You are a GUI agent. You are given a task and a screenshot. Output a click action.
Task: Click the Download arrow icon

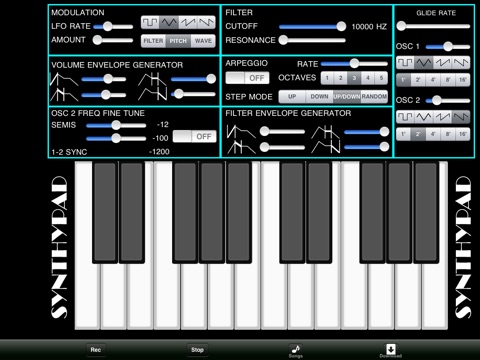[391, 349]
